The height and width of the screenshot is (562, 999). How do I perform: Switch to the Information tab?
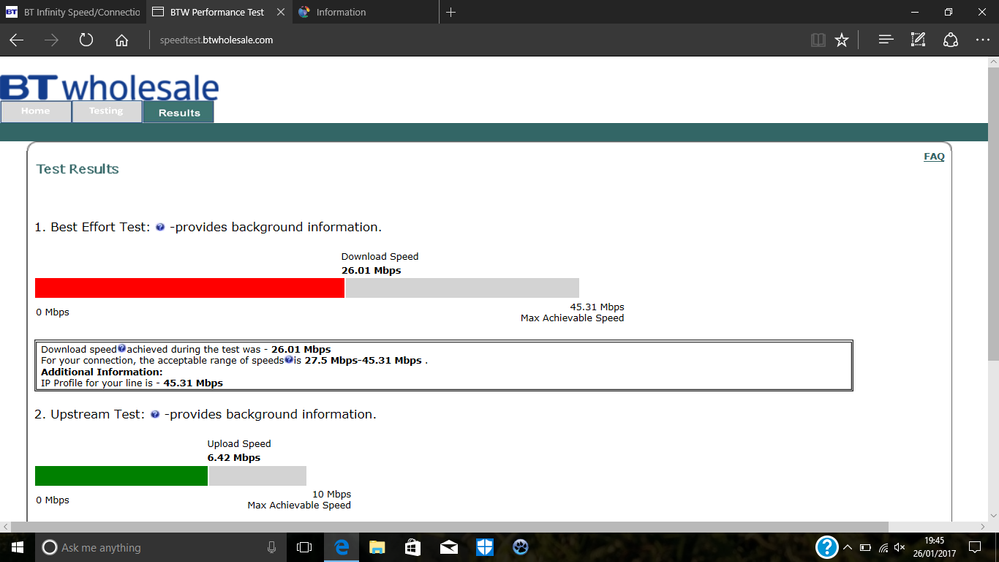(x=366, y=12)
